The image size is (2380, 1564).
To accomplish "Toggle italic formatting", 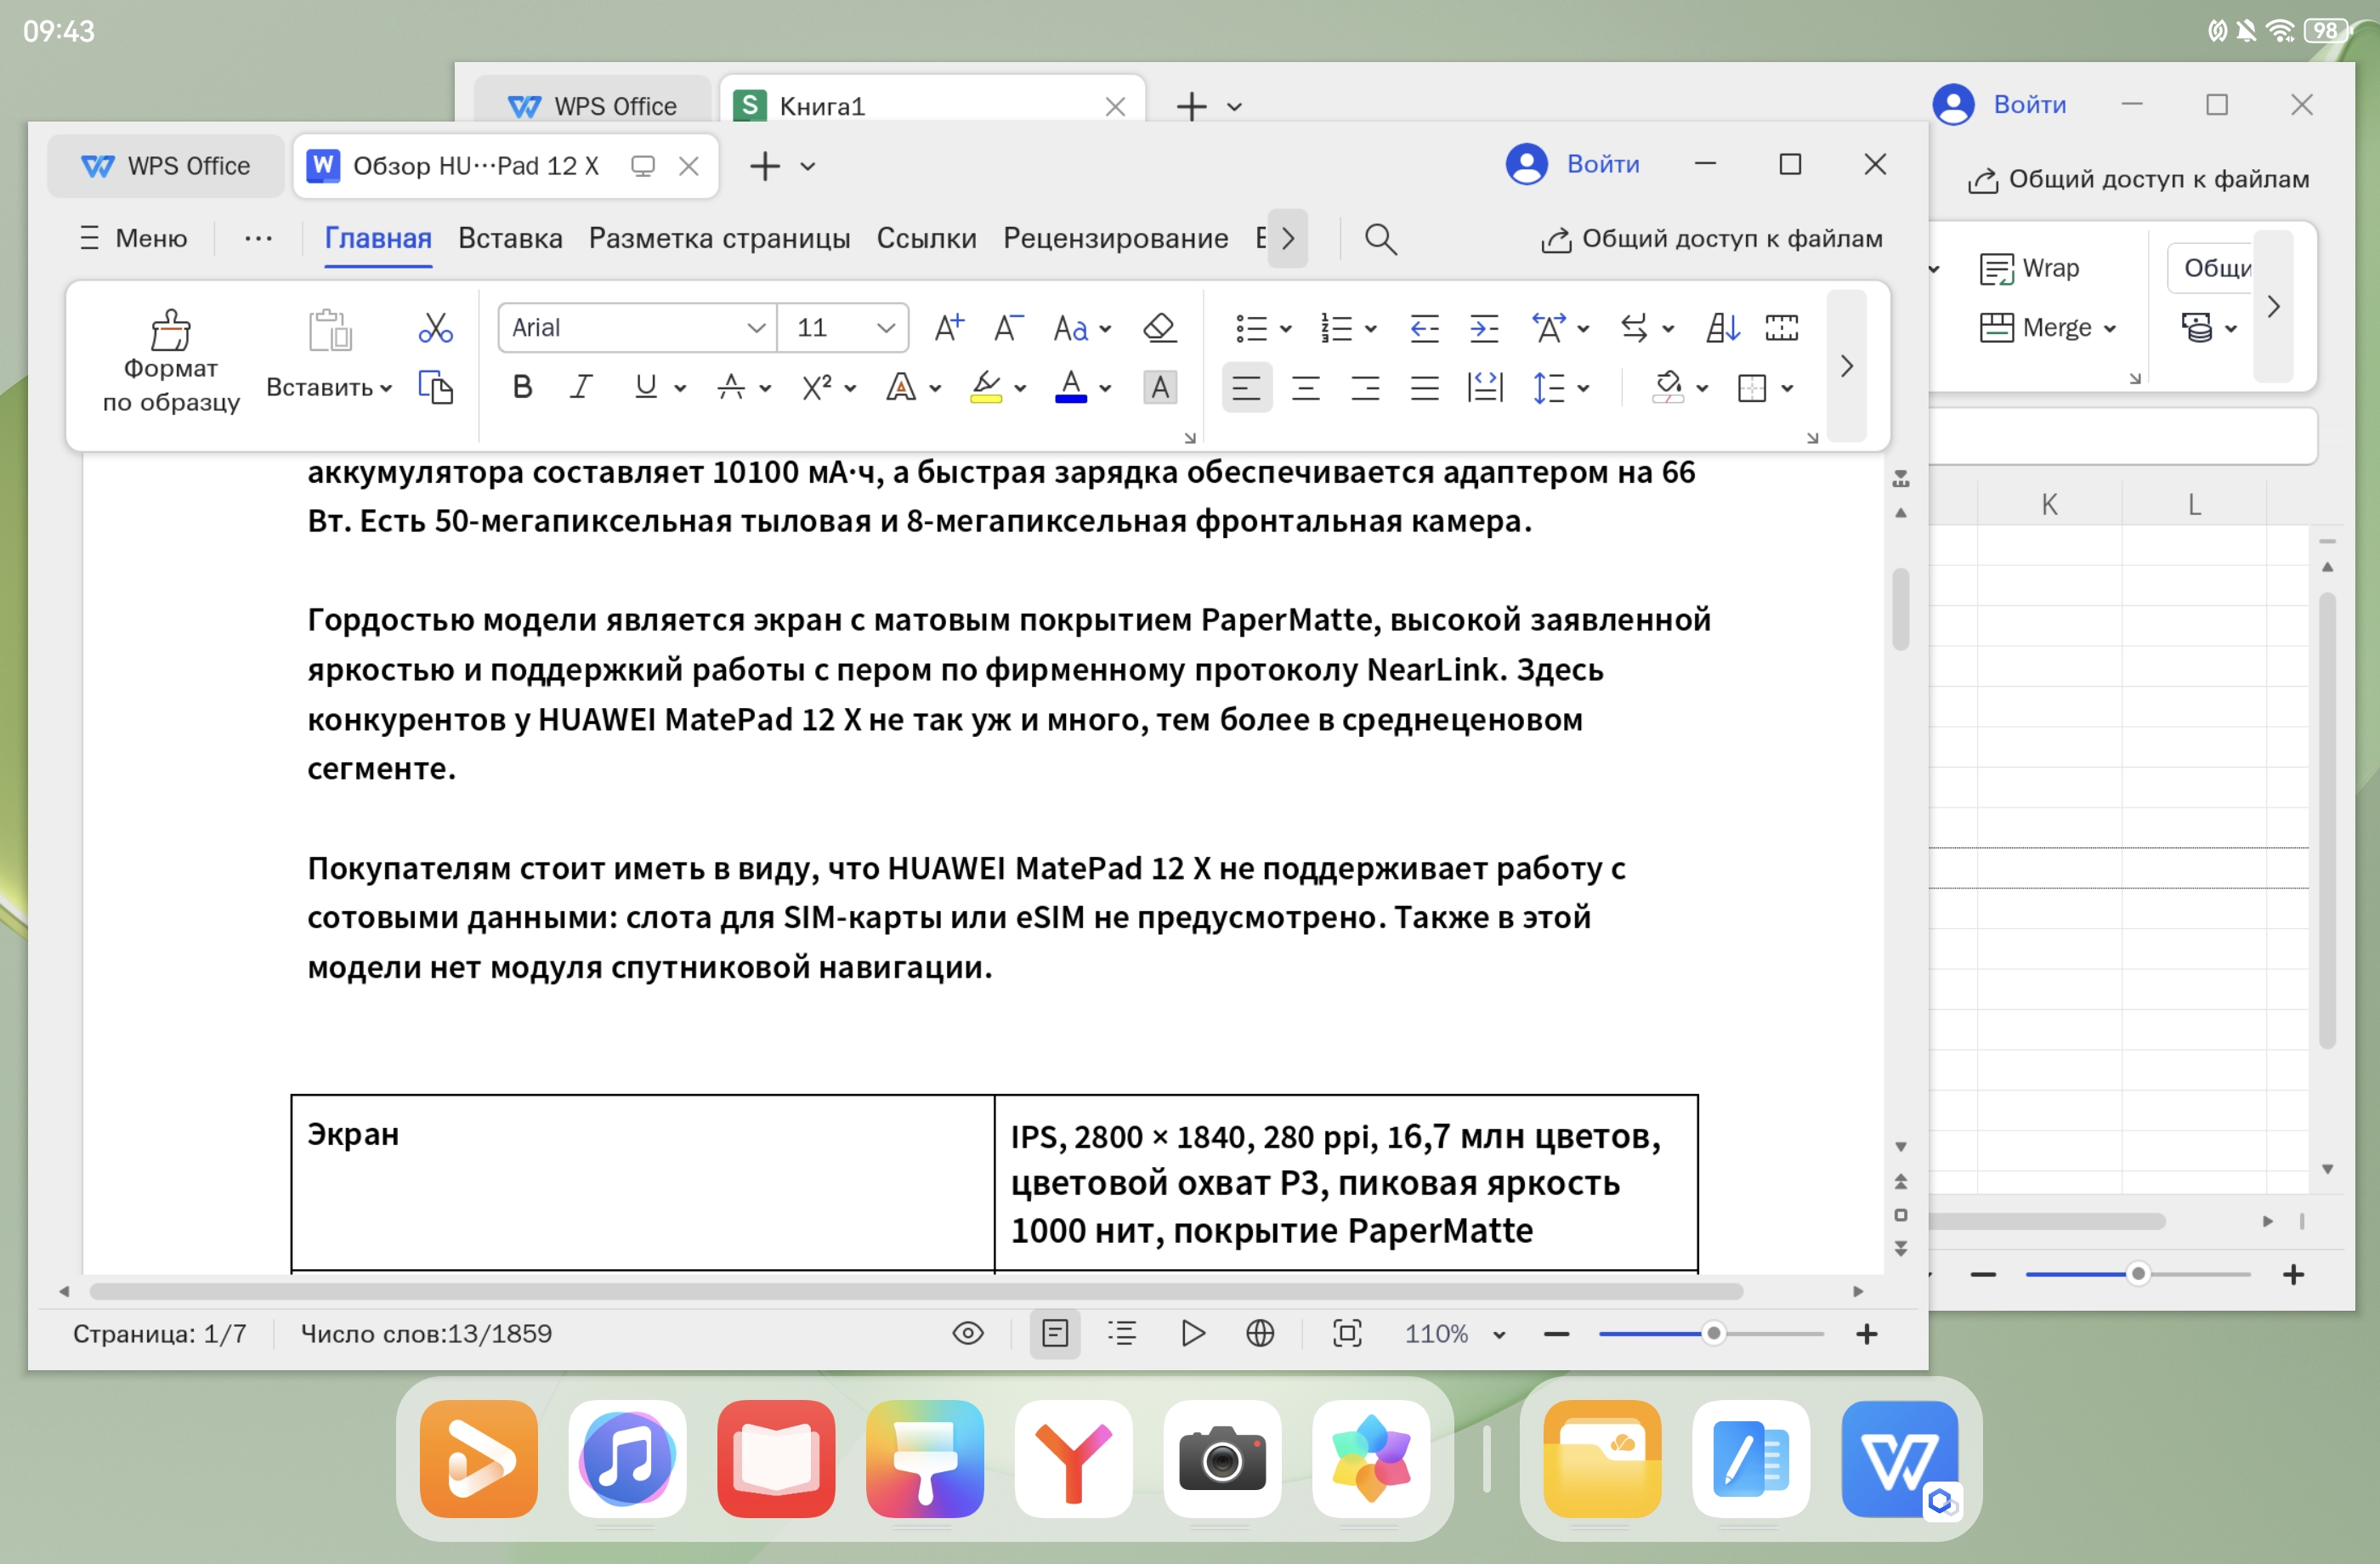I will 581,388.
